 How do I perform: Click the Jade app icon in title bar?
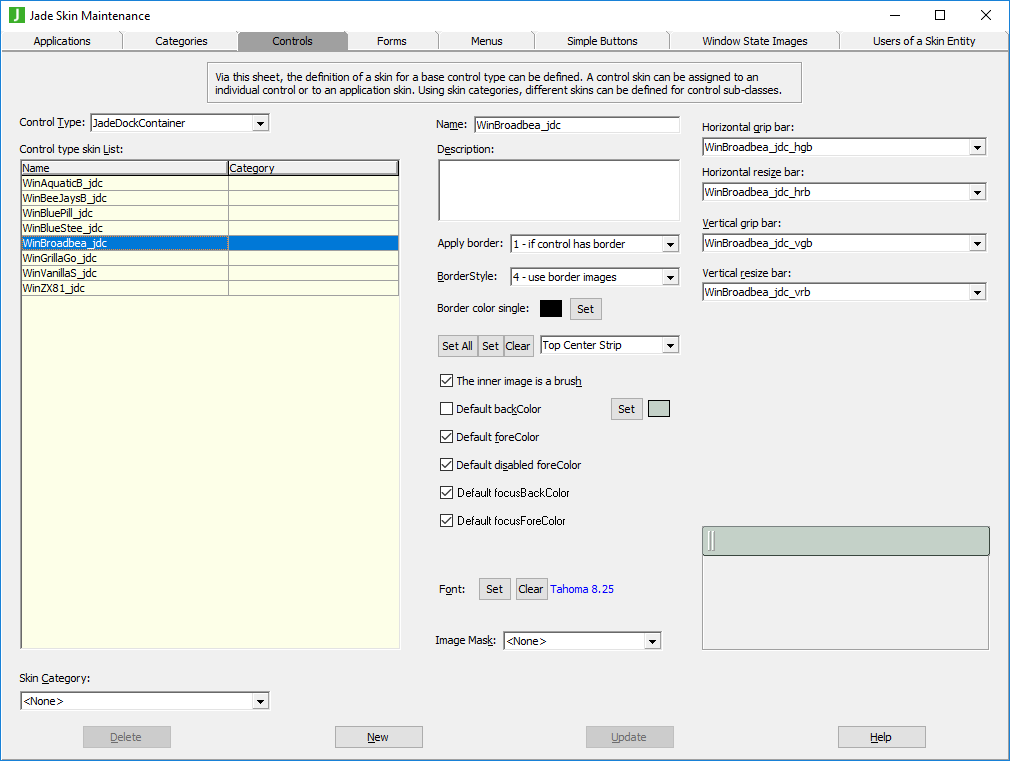tap(16, 15)
